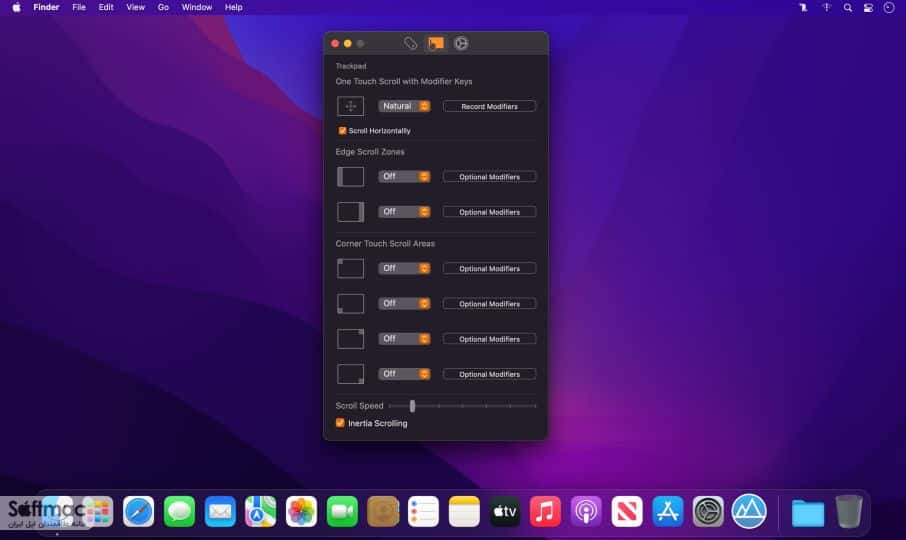906x540 pixels.
Task: Click the one touch scroll crosshair icon
Action: click(351, 106)
